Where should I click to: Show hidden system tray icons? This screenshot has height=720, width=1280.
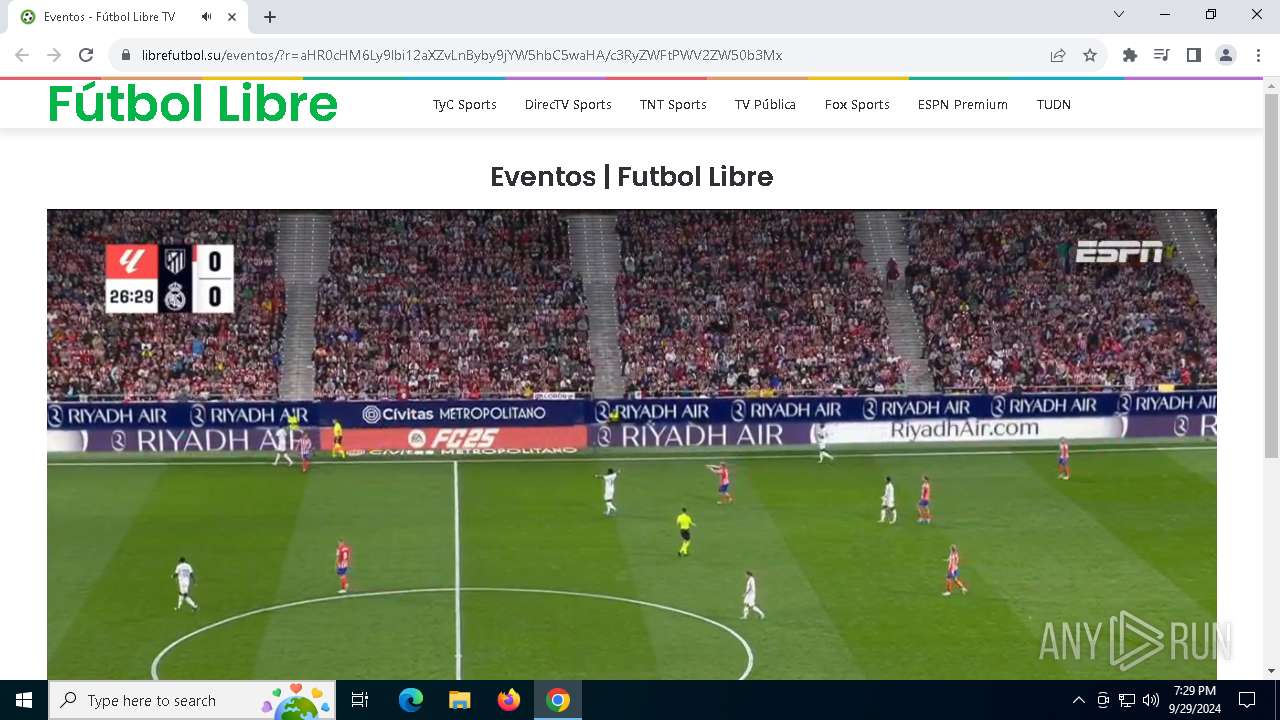click(1078, 700)
